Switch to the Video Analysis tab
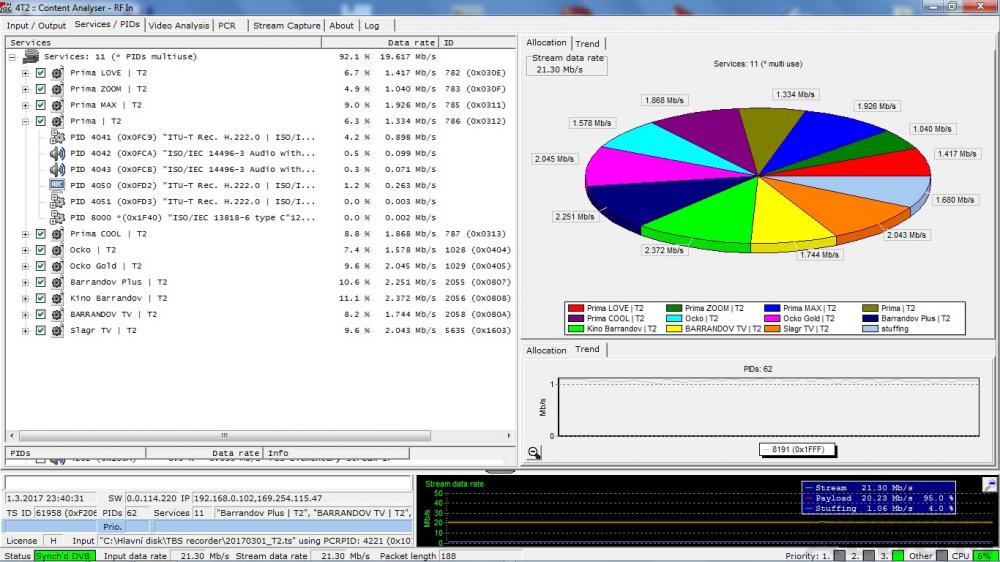The height and width of the screenshot is (562, 1000). click(179, 26)
